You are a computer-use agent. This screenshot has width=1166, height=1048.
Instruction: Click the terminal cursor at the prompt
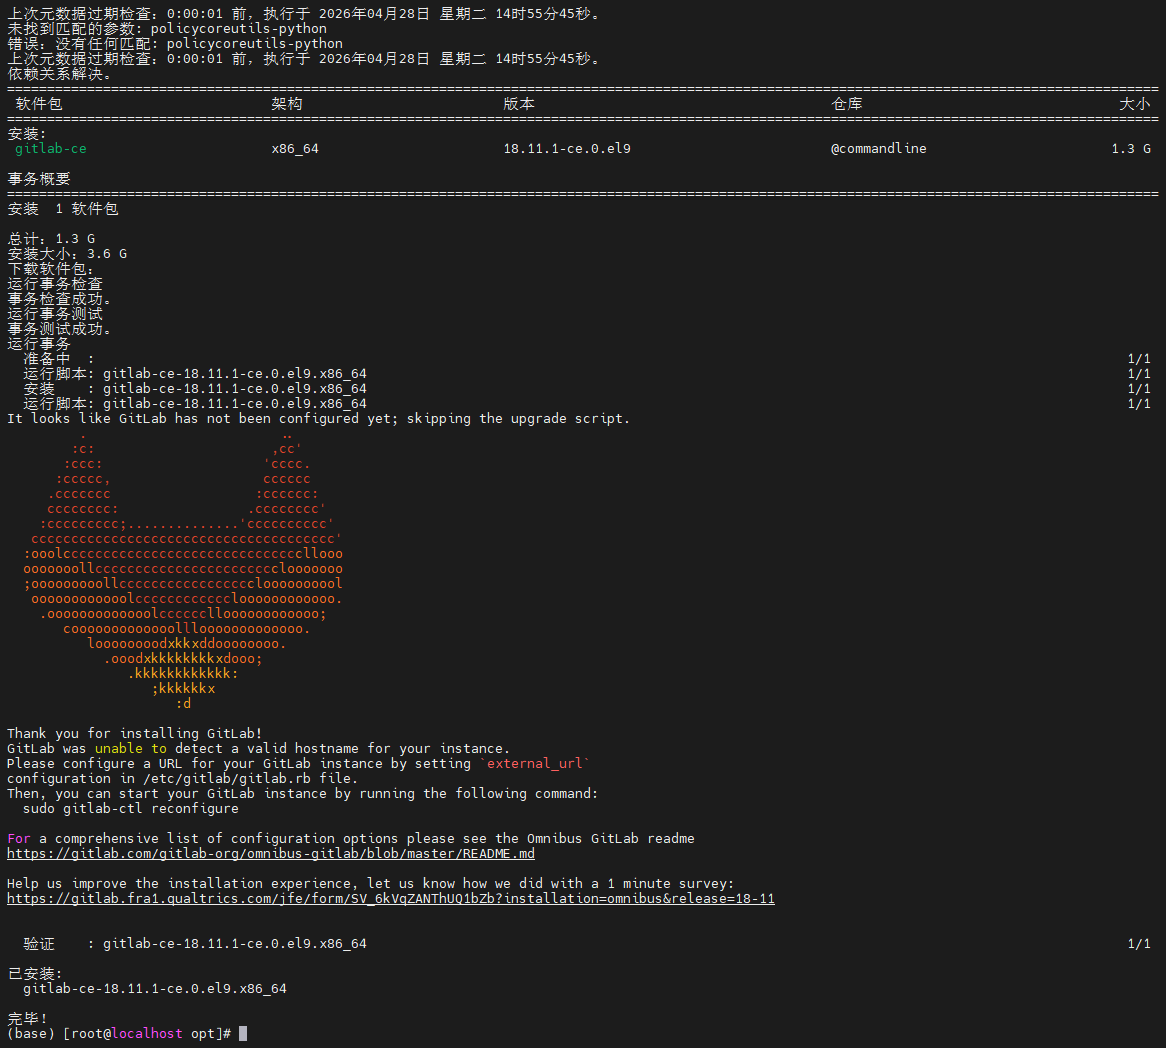click(x=243, y=1034)
